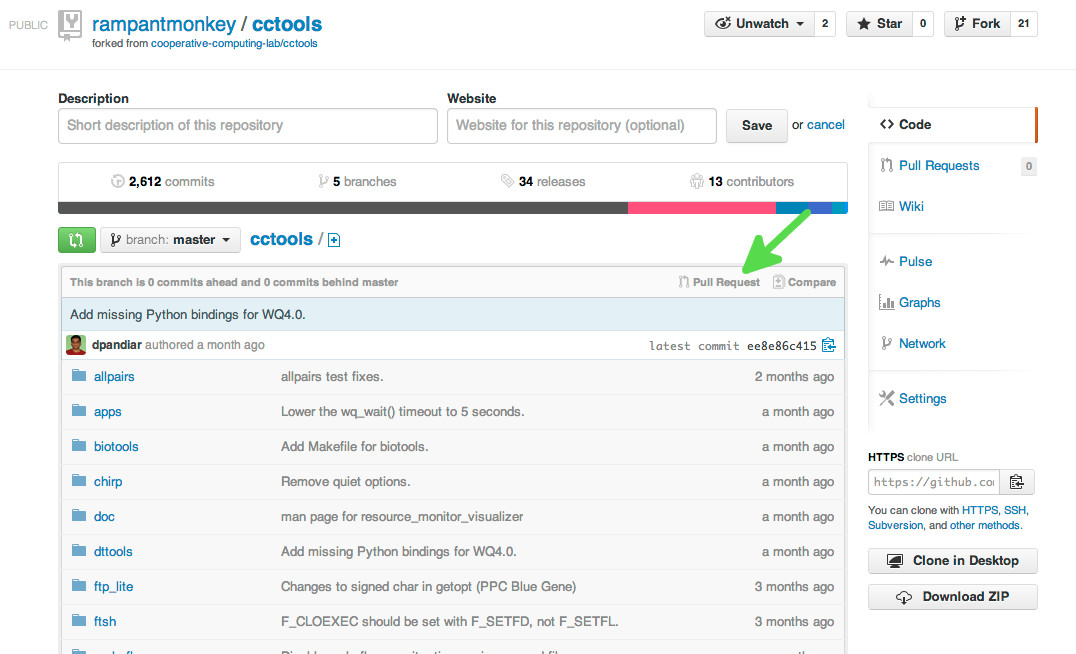Open the Network tab label

[922, 343]
